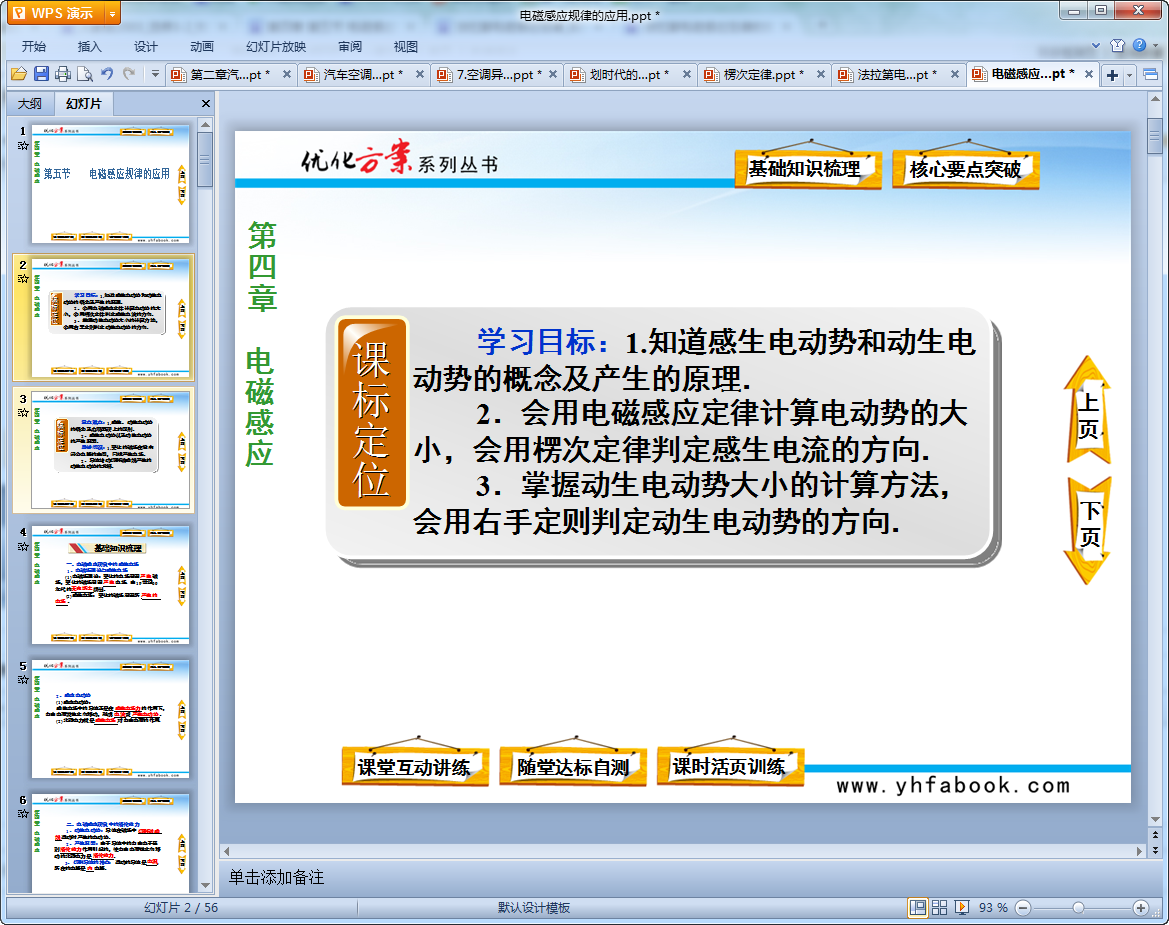The width and height of the screenshot is (1169, 925).
Task: Close the 划时代的...pt document tab
Action: pyautogui.click(x=687, y=75)
